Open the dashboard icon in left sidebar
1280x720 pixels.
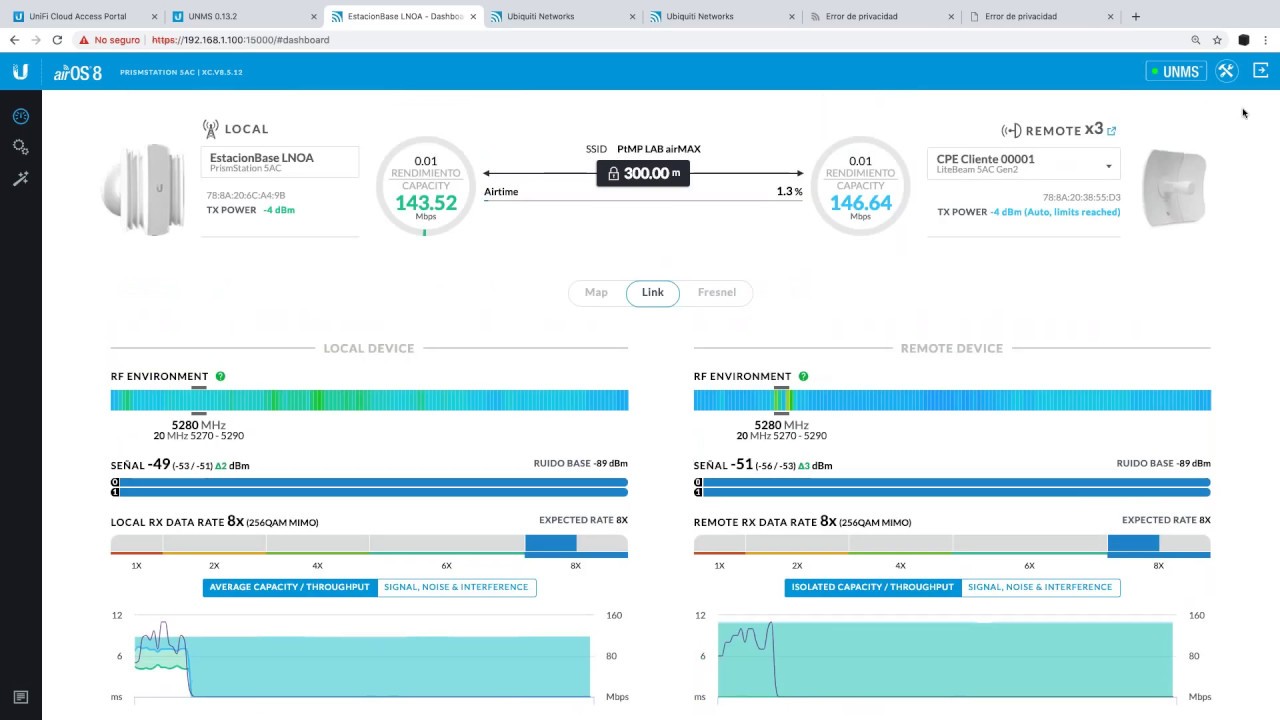tap(20, 116)
